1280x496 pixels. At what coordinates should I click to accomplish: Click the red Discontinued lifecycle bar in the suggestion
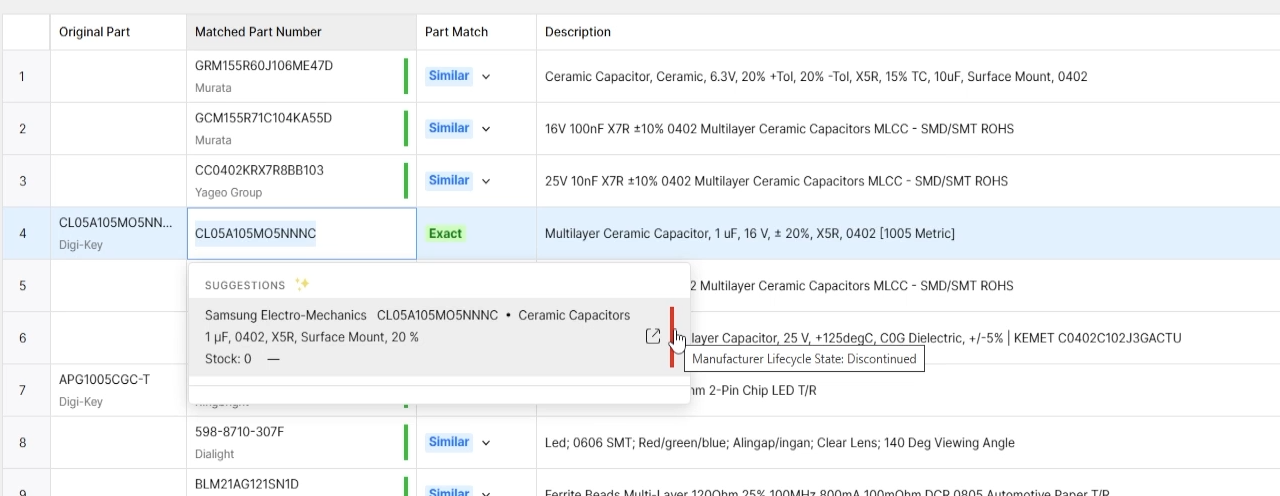(x=672, y=337)
